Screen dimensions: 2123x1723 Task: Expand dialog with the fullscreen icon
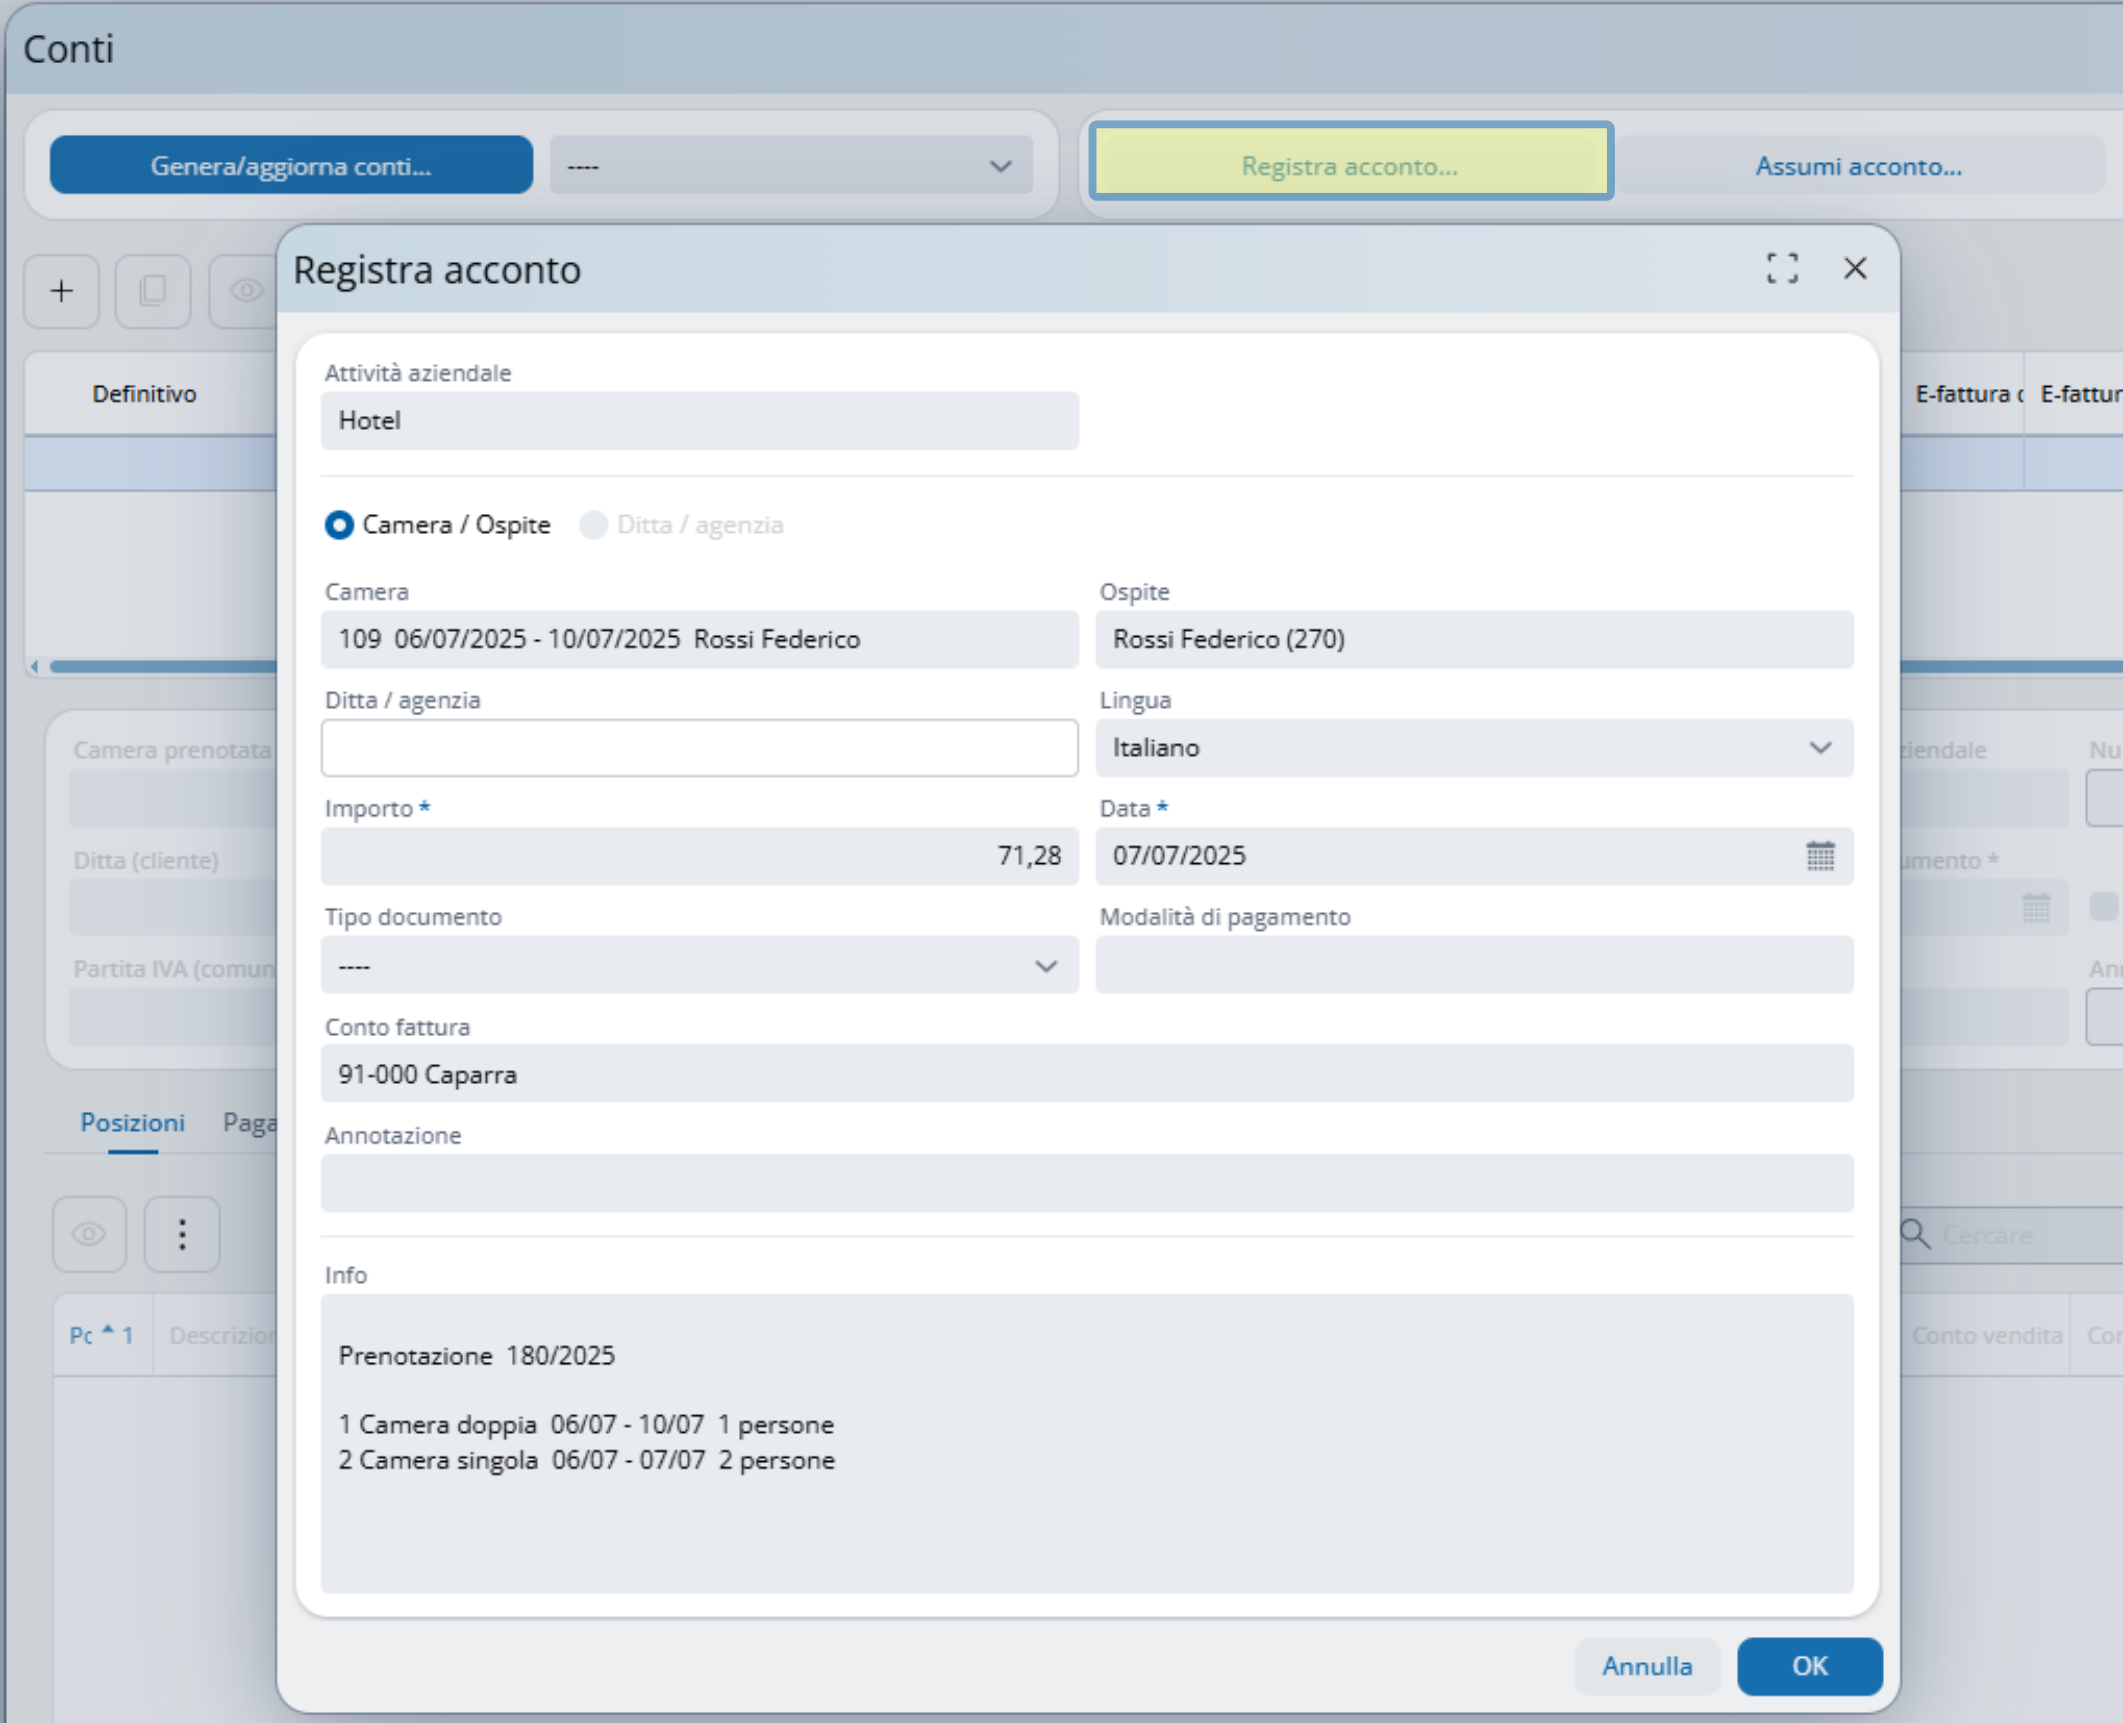(x=1782, y=268)
